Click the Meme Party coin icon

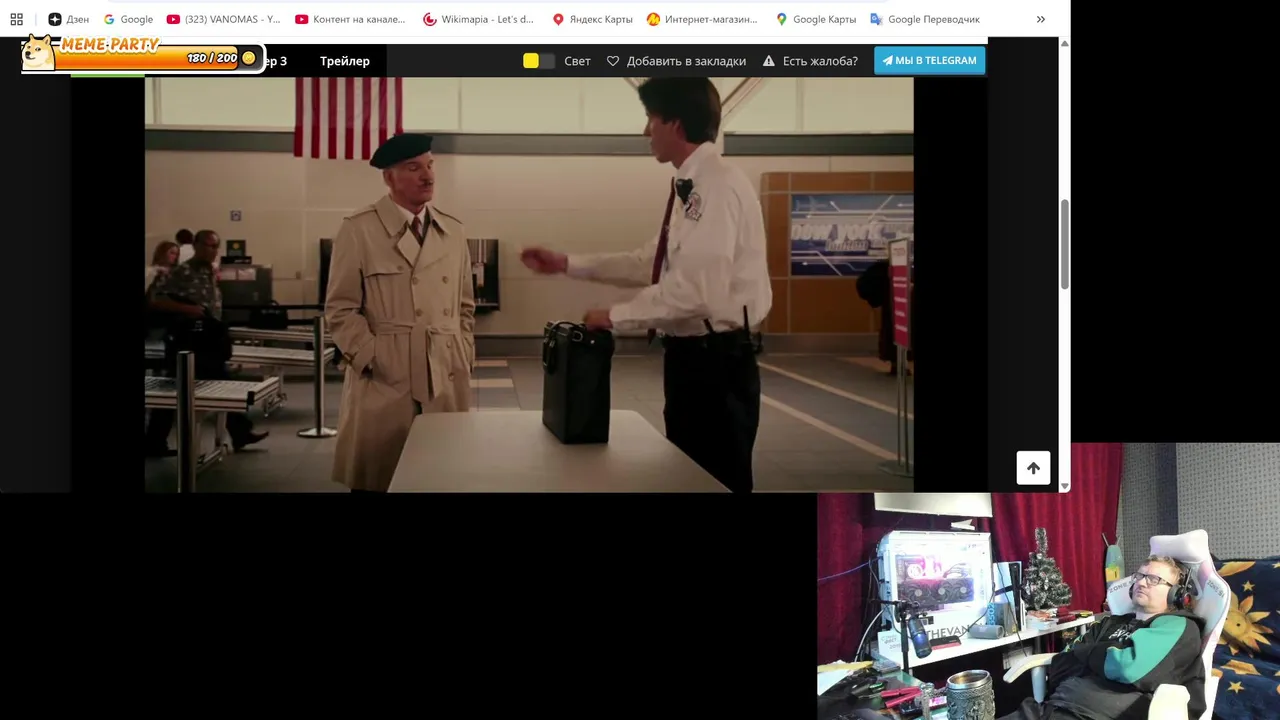[249, 58]
